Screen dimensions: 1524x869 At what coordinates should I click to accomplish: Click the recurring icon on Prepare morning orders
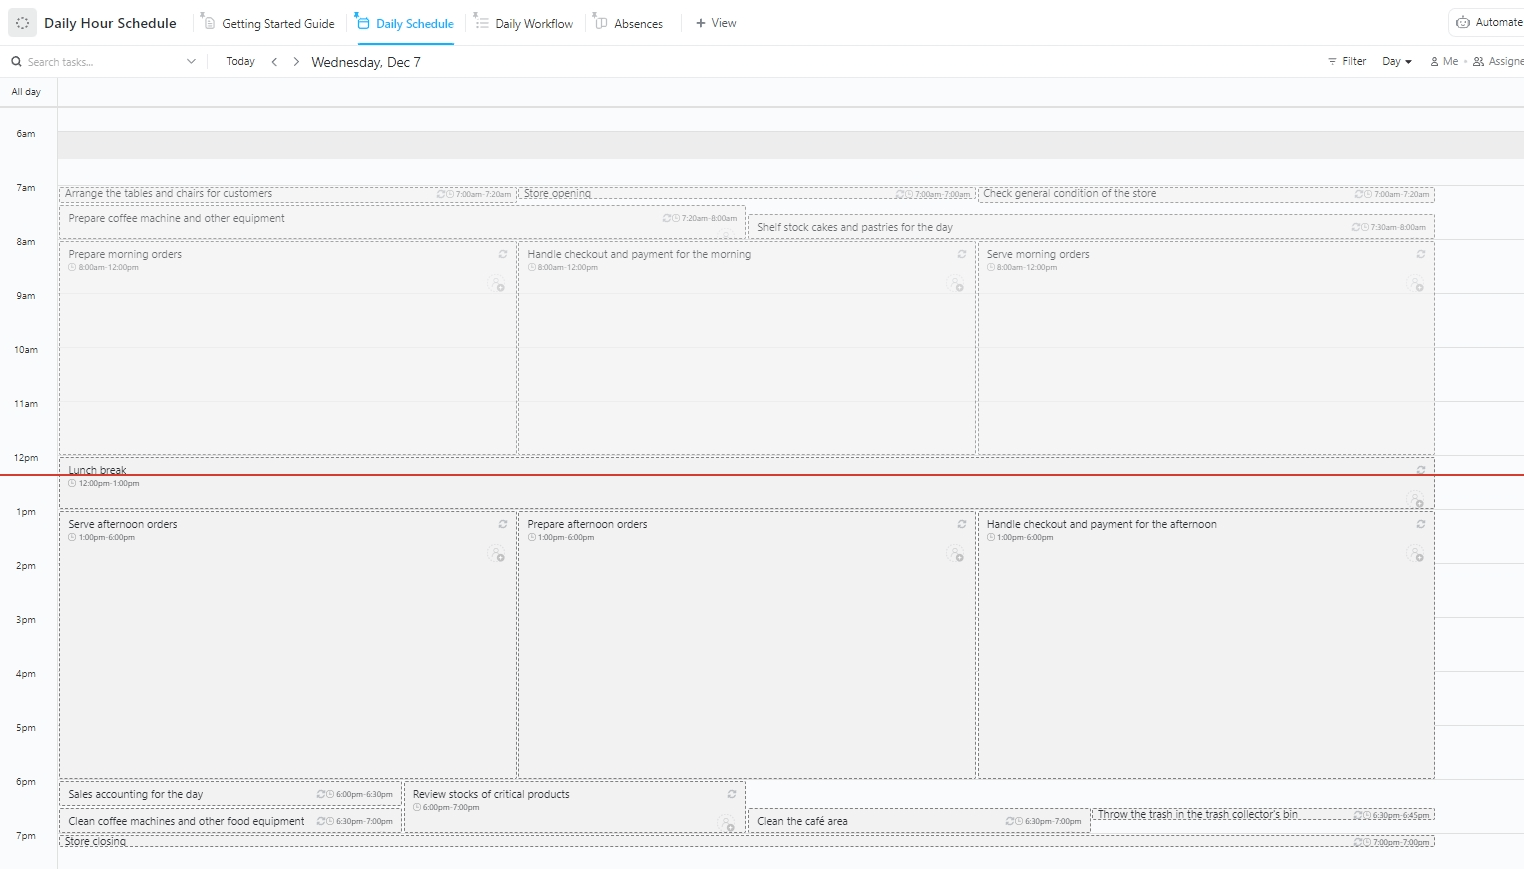pos(504,254)
